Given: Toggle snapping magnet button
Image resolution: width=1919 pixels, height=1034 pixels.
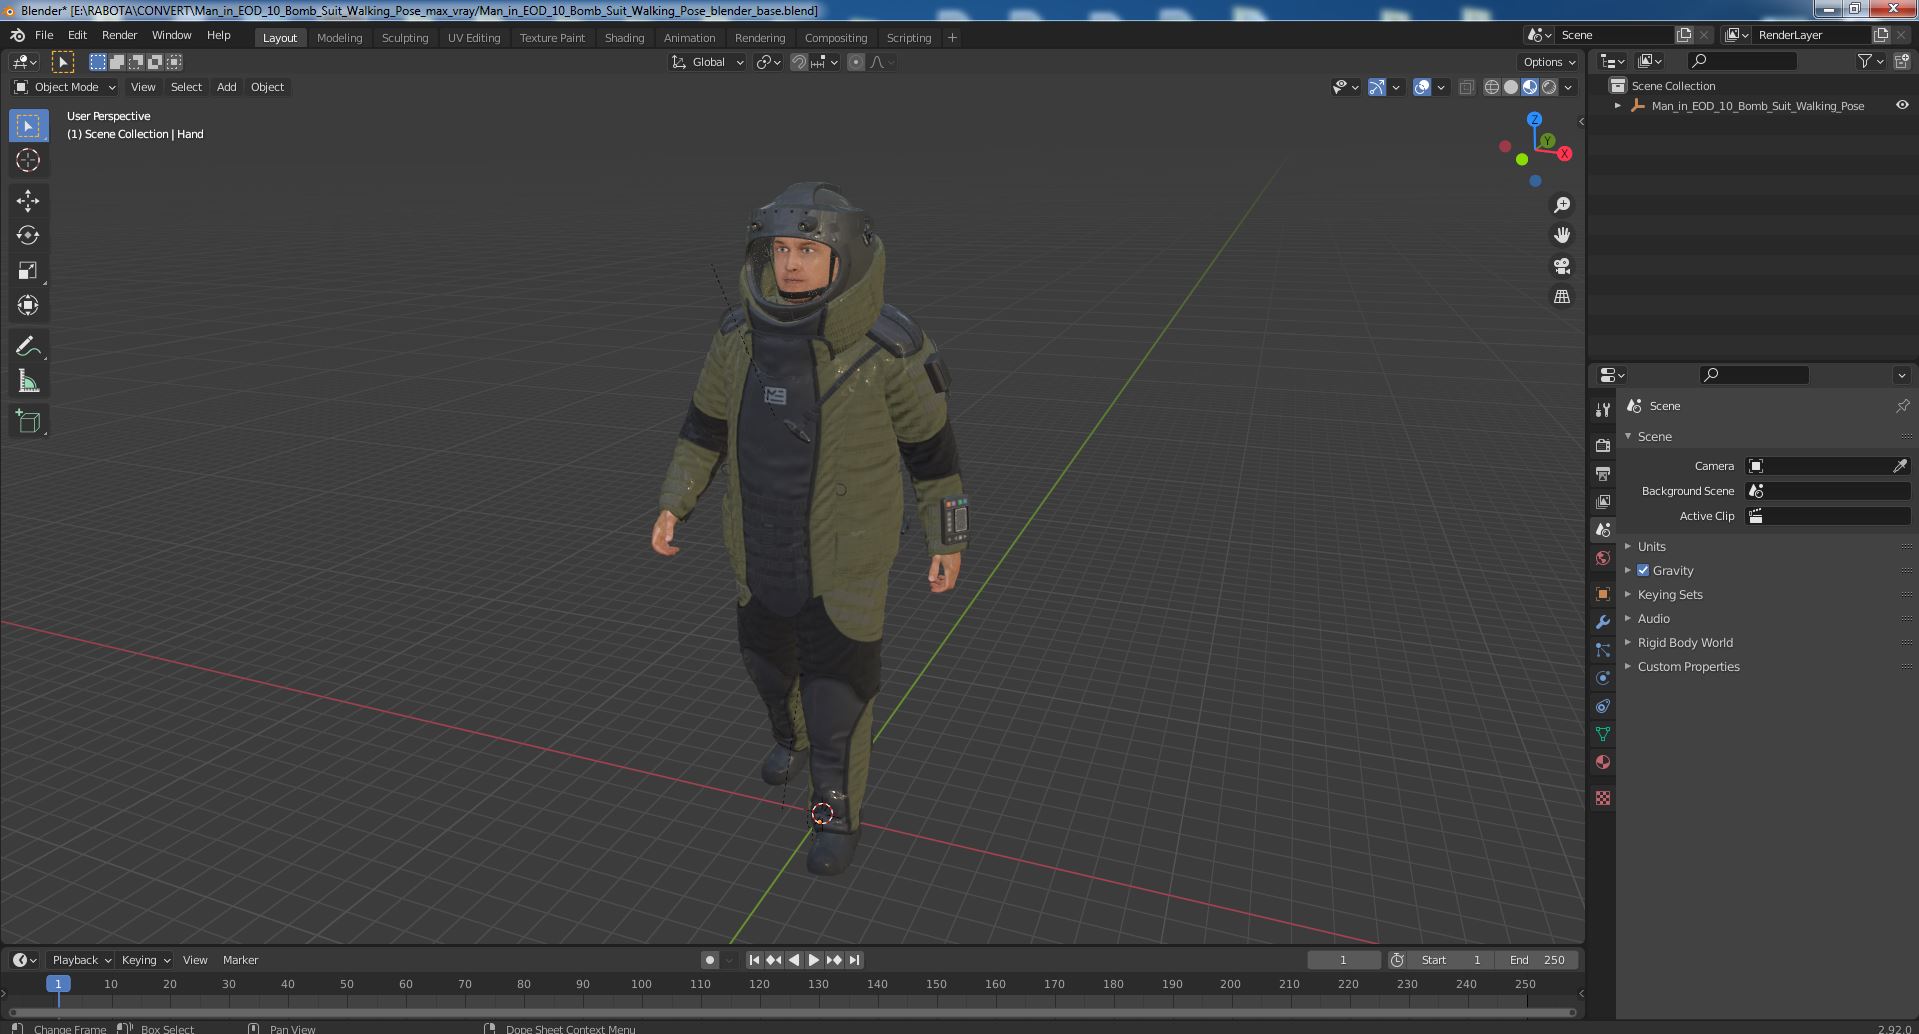Looking at the screenshot, I should click(x=799, y=62).
